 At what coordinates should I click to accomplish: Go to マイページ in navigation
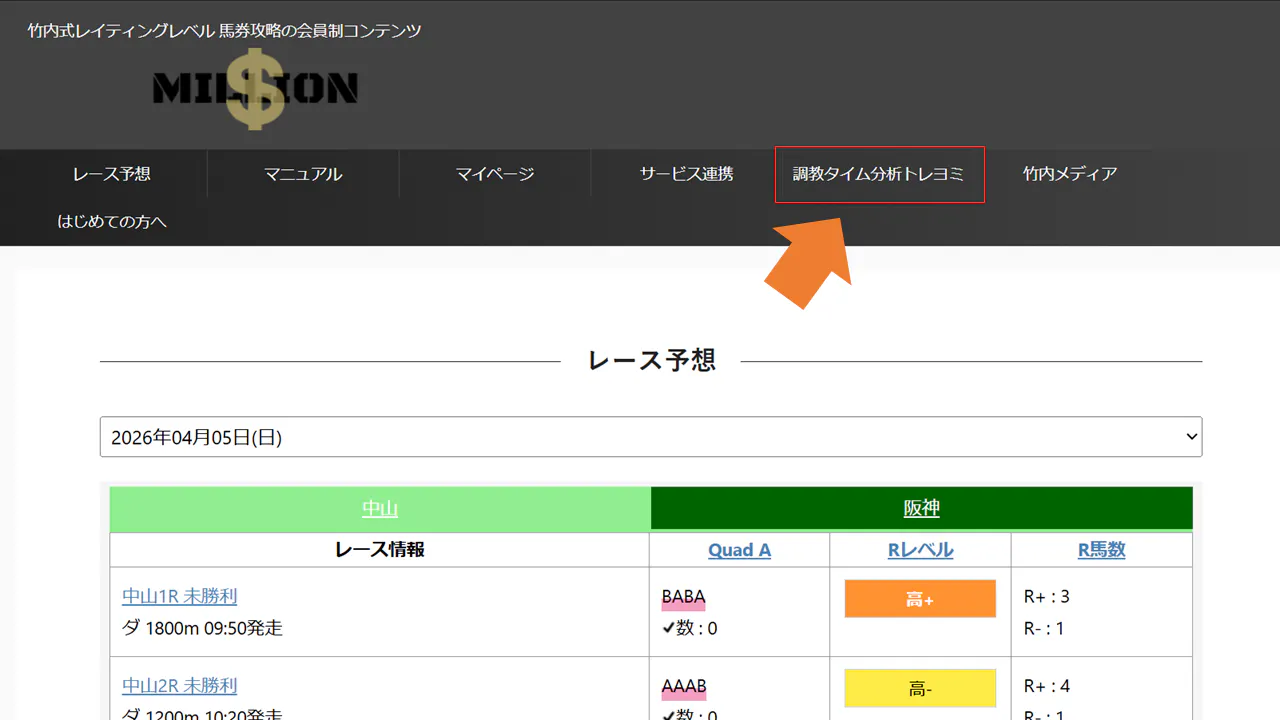[x=495, y=174]
